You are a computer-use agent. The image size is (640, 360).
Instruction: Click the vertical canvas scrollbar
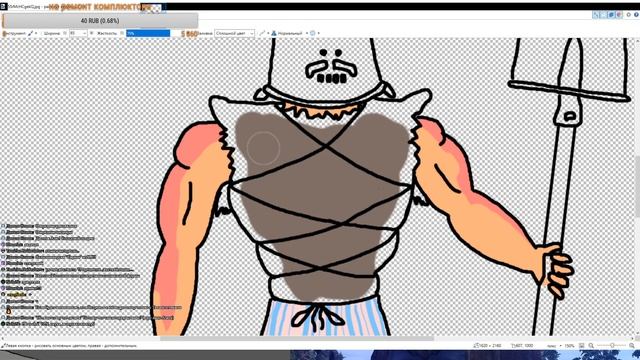click(638, 187)
